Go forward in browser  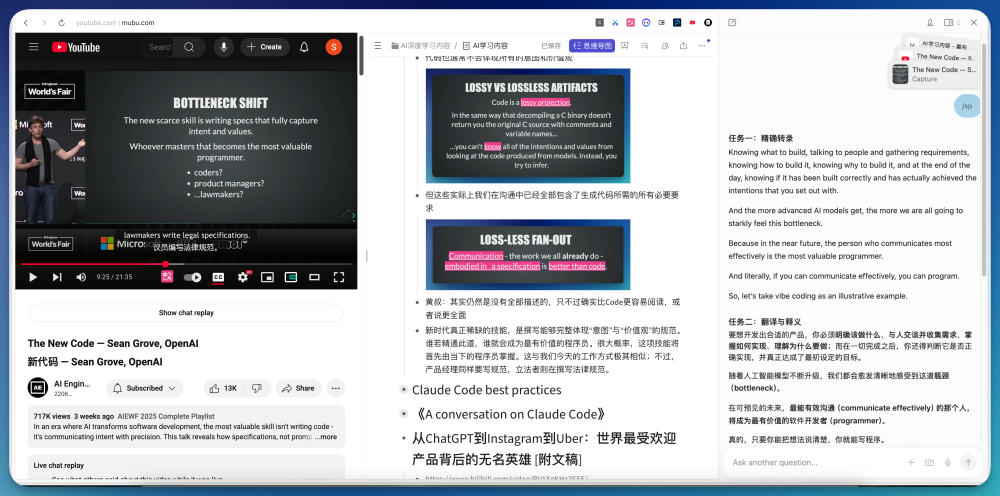(x=43, y=22)
